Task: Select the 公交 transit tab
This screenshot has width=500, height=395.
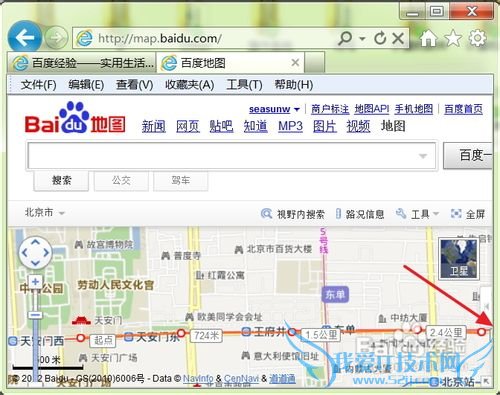Action: point(121,181)
